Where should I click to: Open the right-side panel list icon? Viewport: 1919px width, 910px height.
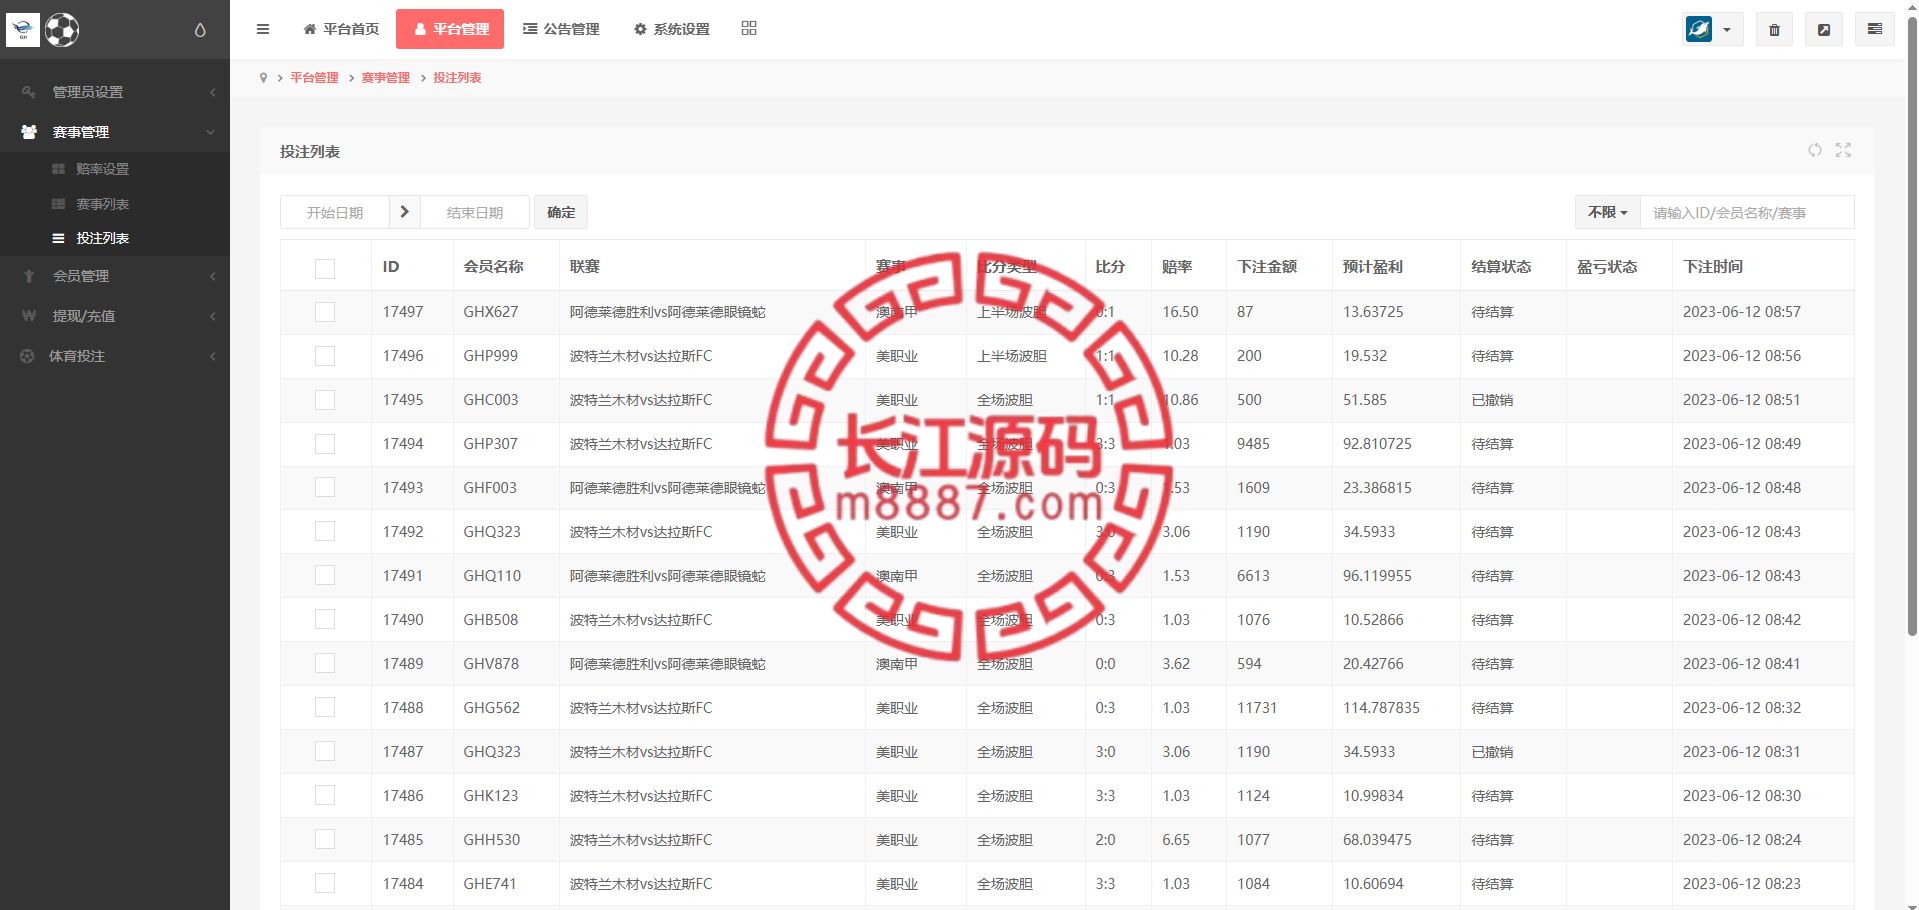1875,29
